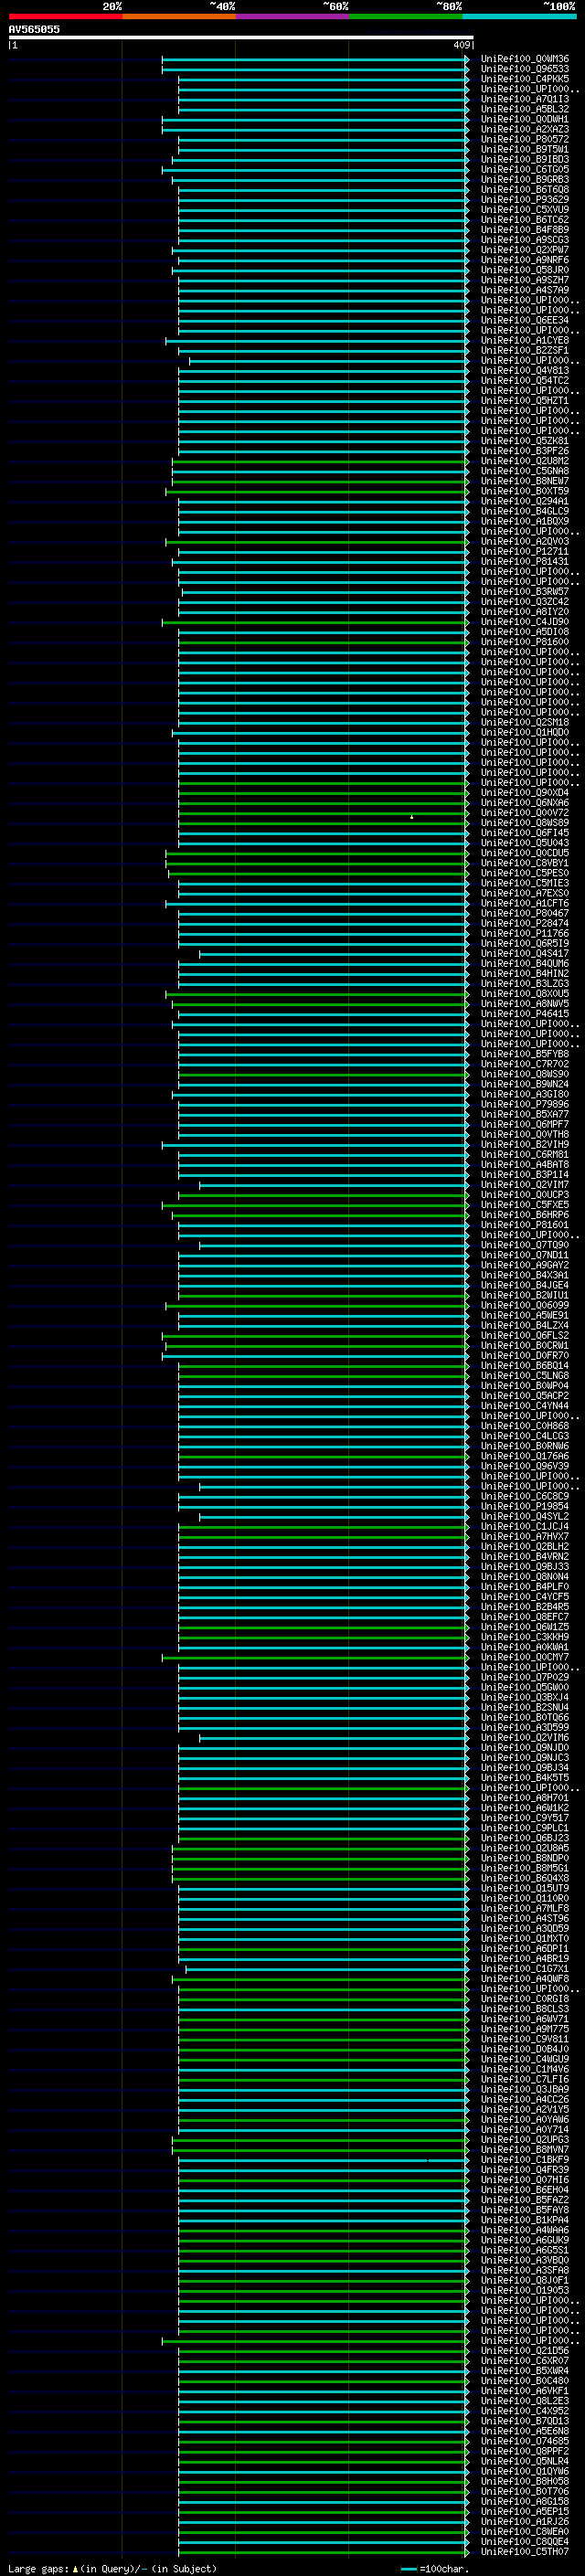Click the cyan ~100% identity legend segment
This screenshot has height=2576, width=585.
coord(520,16)
